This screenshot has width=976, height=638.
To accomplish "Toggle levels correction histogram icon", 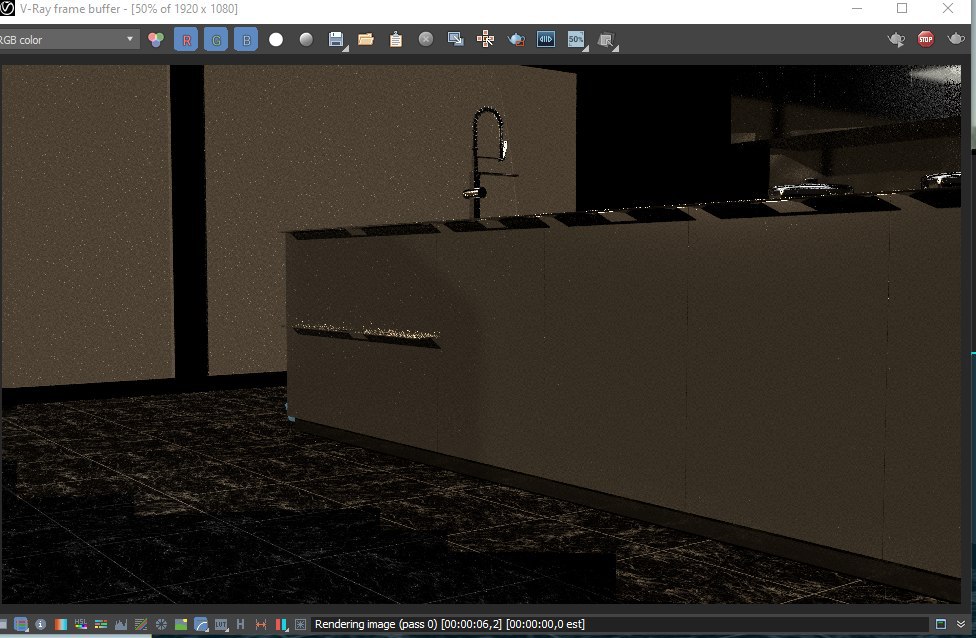I will pos(121,624).
